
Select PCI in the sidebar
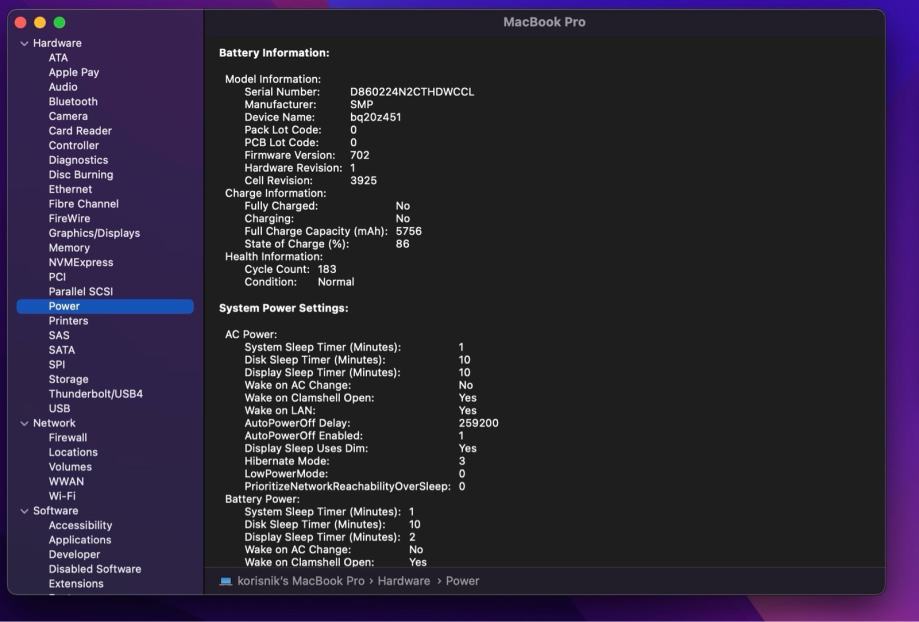tap(57, 277)
